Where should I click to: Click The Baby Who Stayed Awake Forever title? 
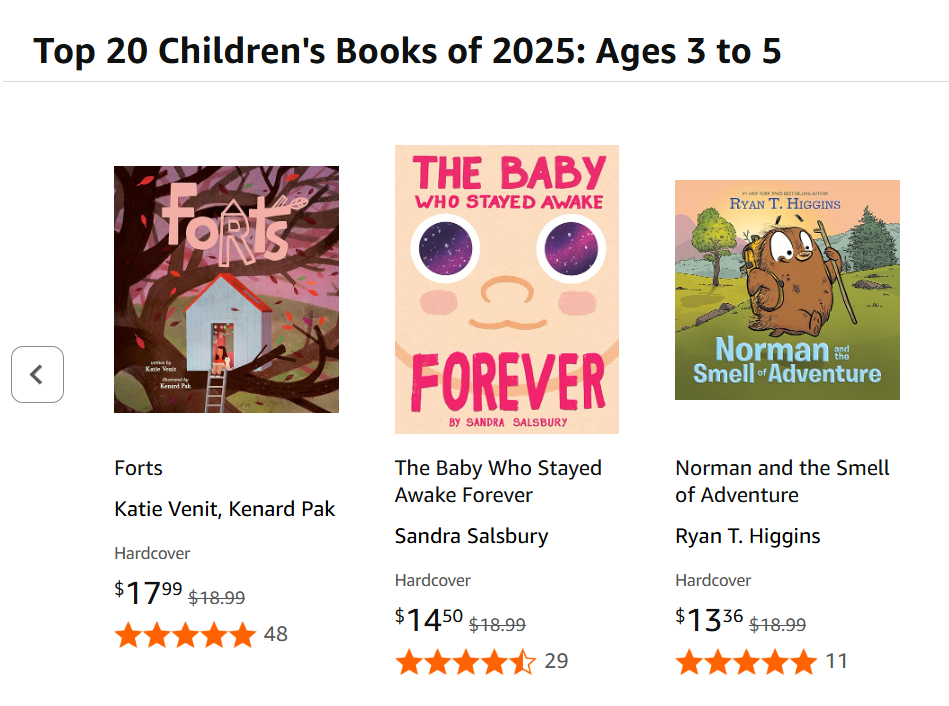pos(498,481)
